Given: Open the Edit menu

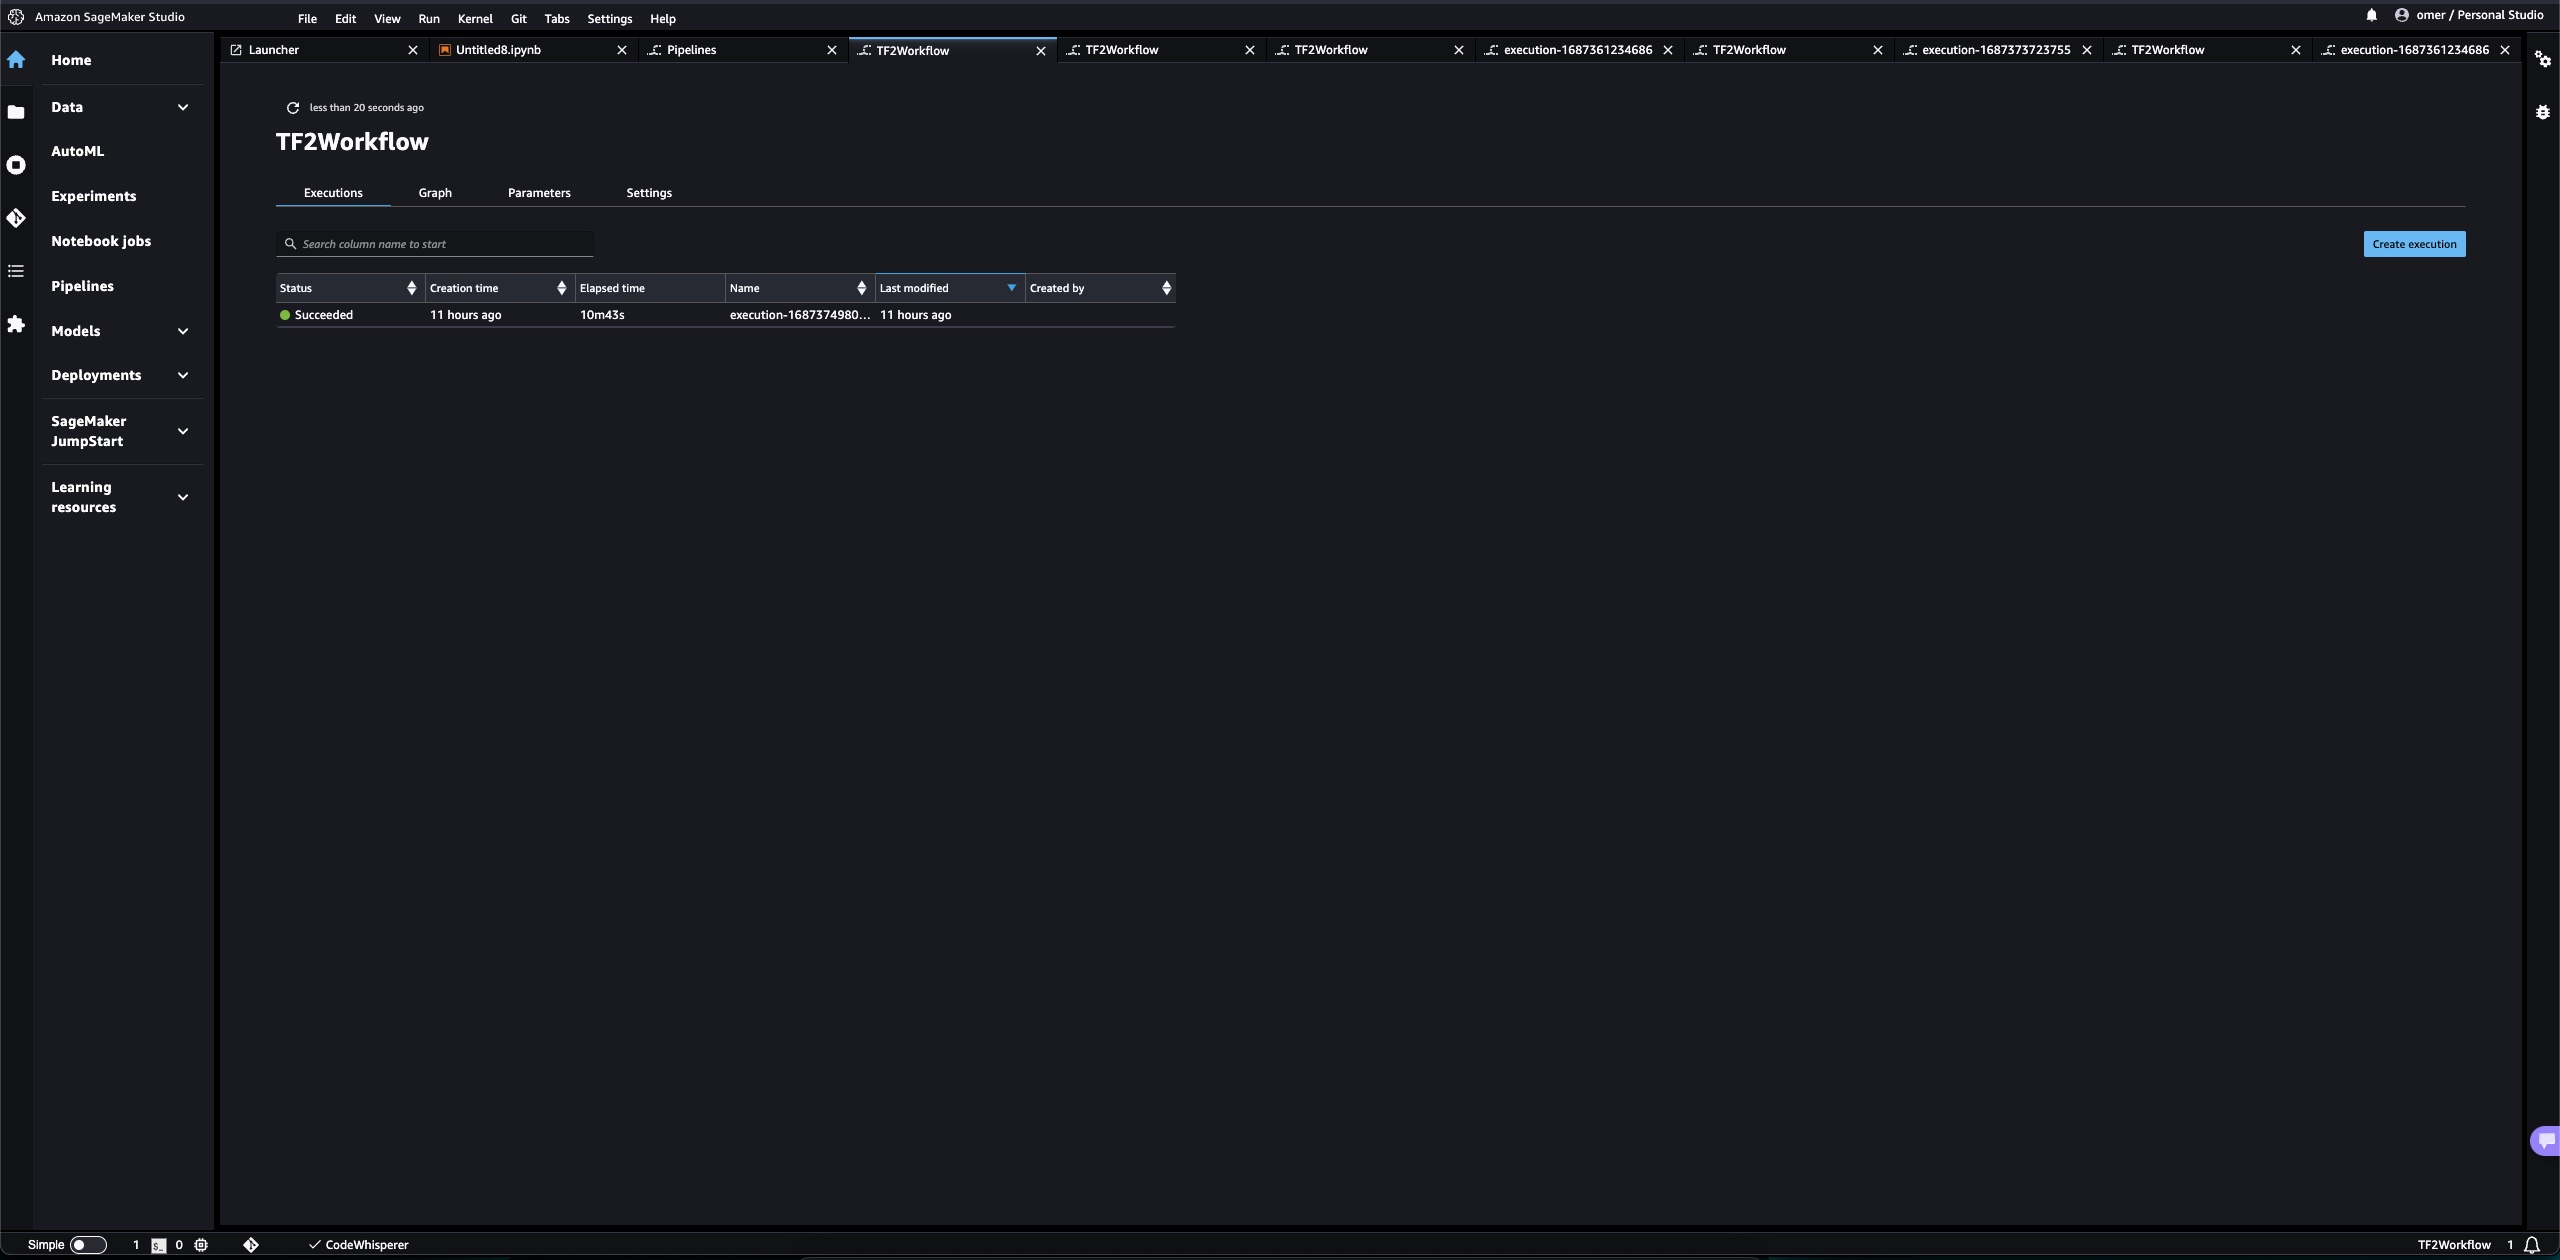Looking at the screenshot, I should click(x=345, y=18).
